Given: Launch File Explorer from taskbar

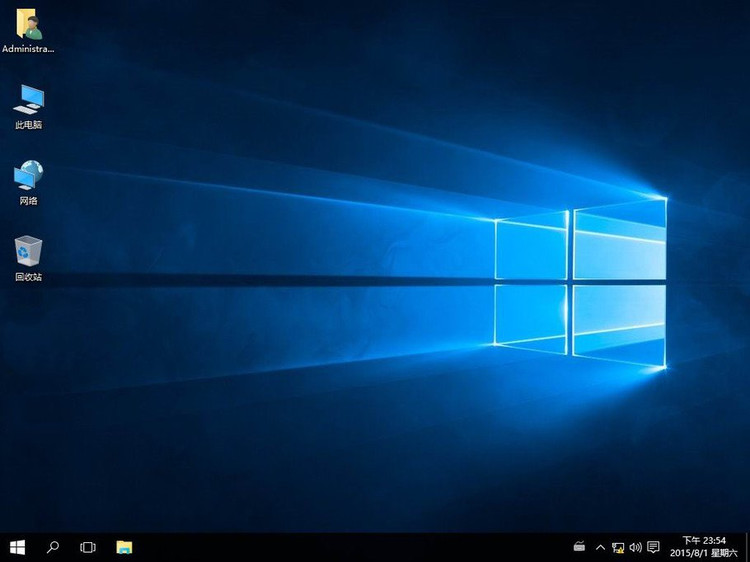Looking at the screenshot, I should pyautogui.click(x=124, y=547).
